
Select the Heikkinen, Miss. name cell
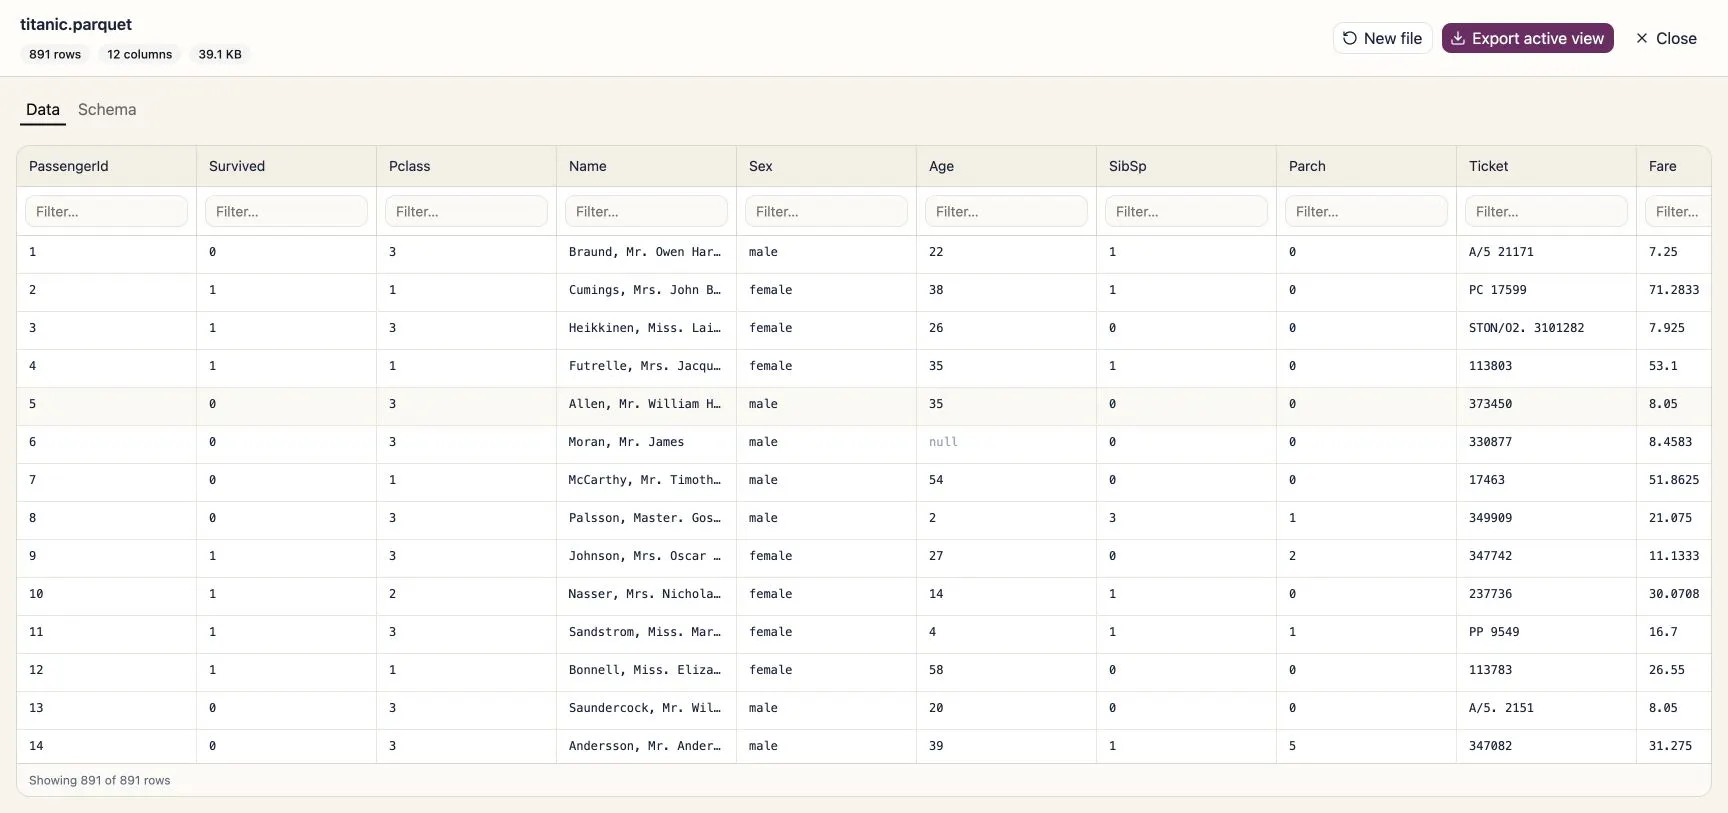coord(647,328)
